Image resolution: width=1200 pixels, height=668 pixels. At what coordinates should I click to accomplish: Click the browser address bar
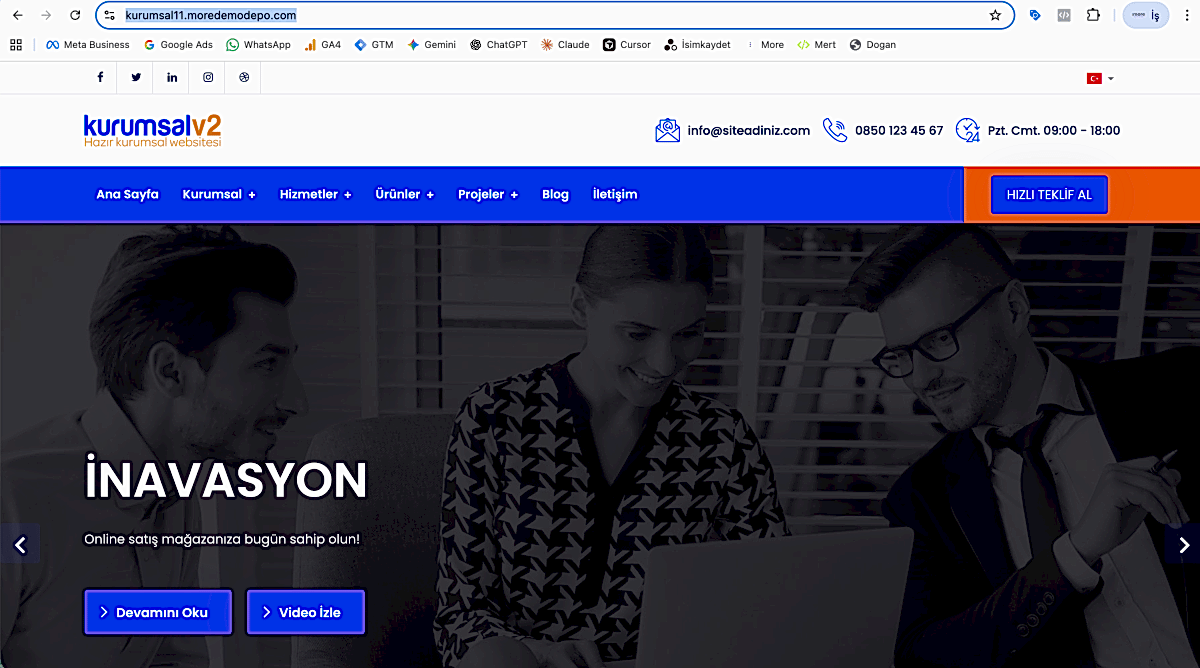550,15
